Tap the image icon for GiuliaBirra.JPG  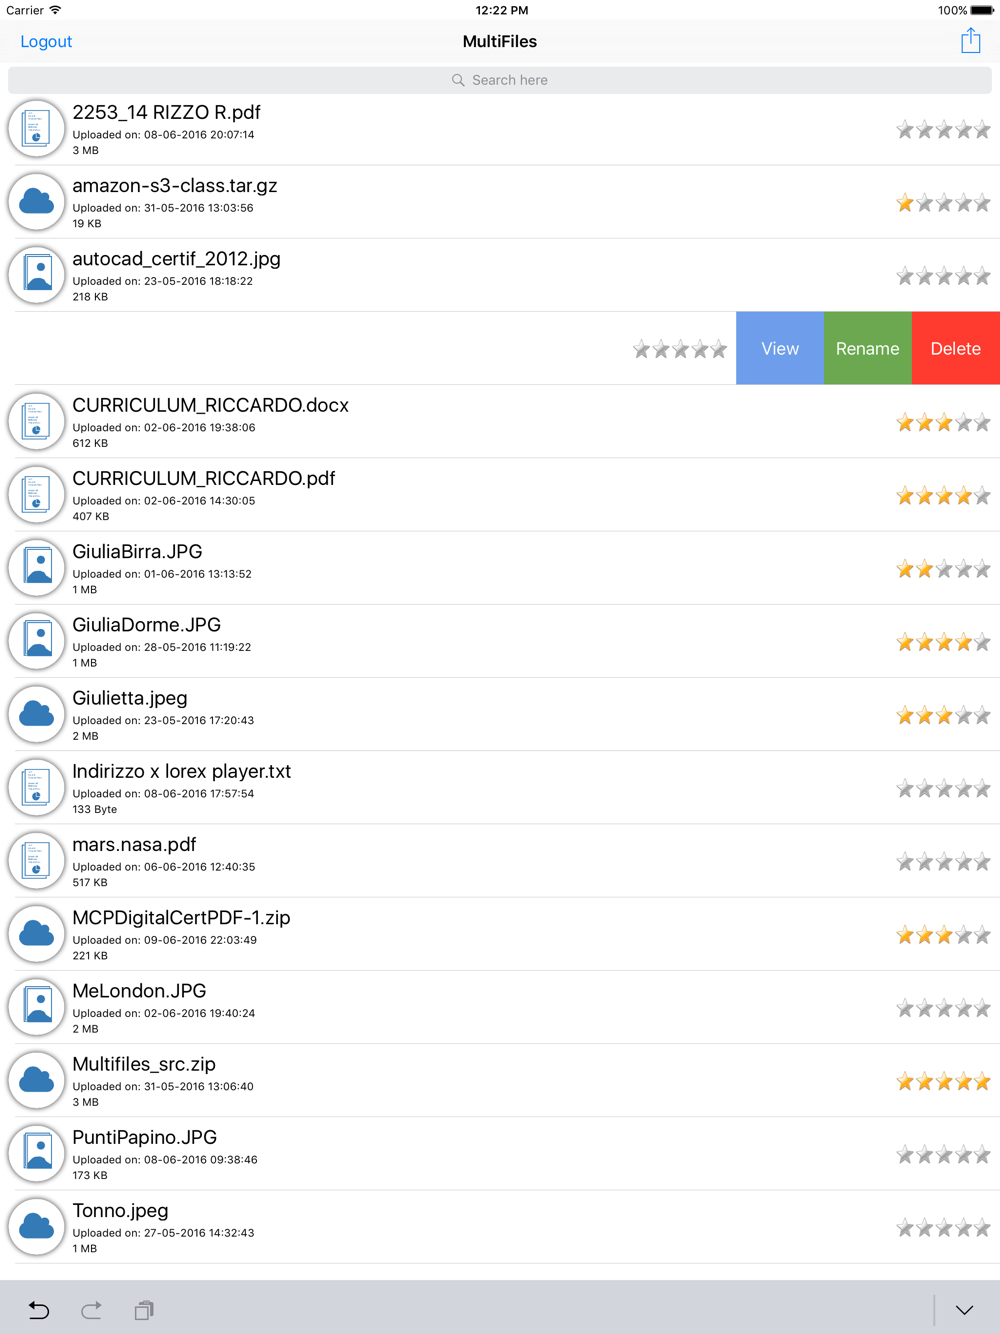pyautogui.click(x=37, y=567)
